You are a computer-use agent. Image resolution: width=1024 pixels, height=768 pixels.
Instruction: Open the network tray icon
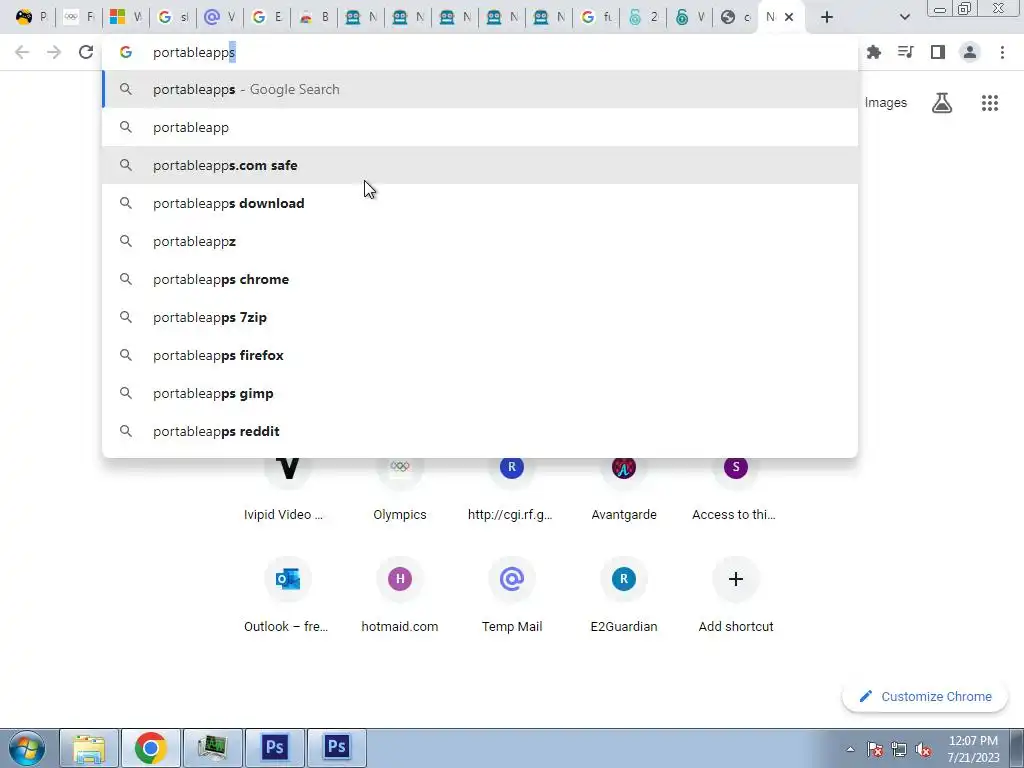click(x=899, y=749)
